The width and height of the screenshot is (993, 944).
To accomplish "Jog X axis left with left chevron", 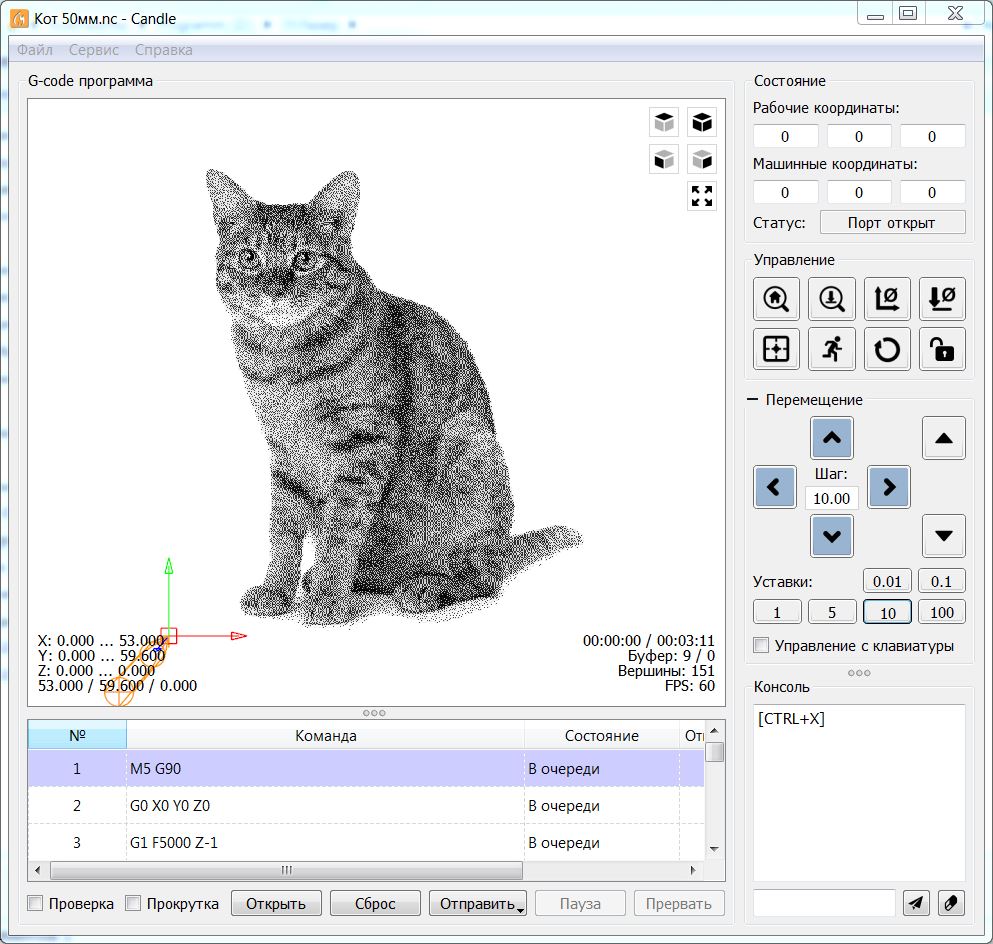I will coord(775,487).
